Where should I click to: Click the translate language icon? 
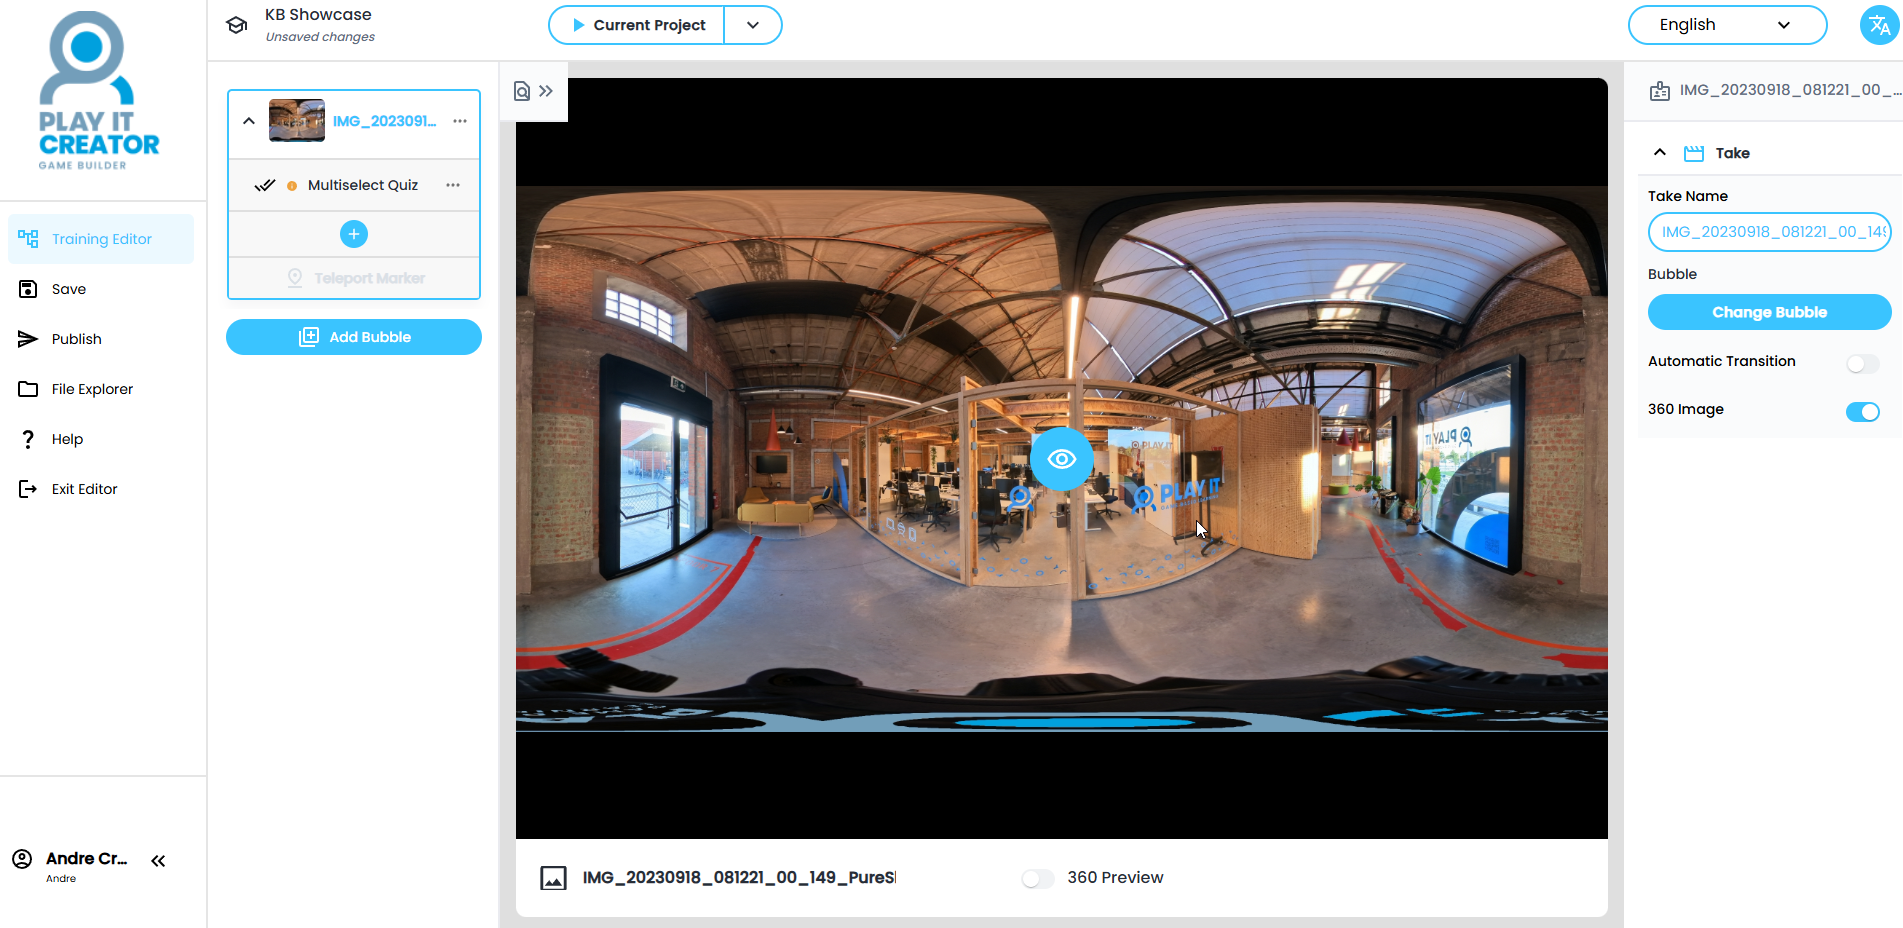tap(1879, 25)
